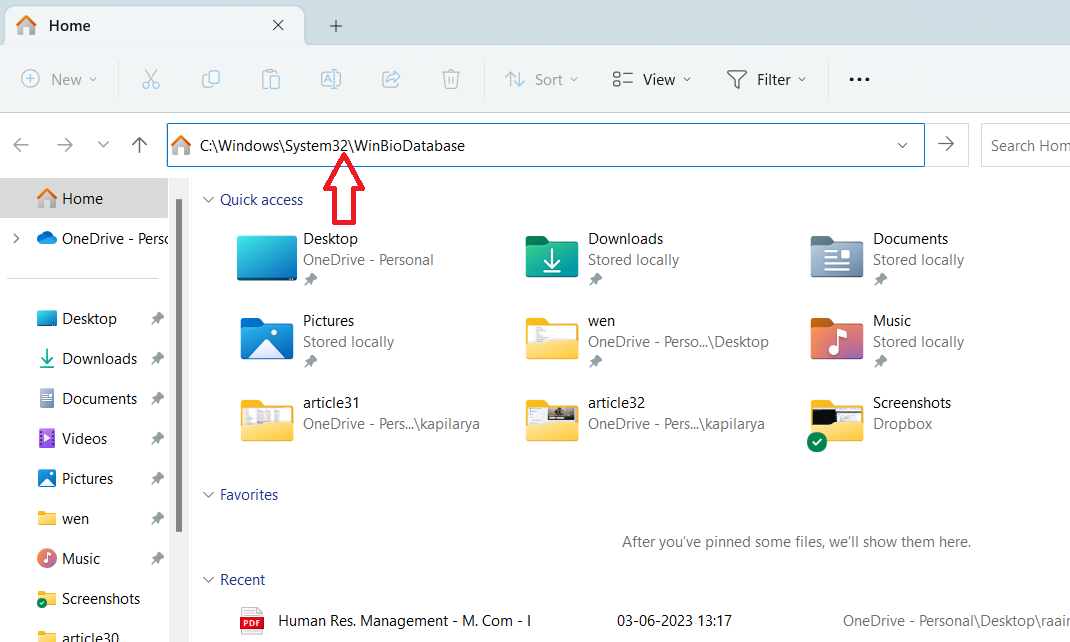Click the Rename icon in toolbar

point(331,79)
